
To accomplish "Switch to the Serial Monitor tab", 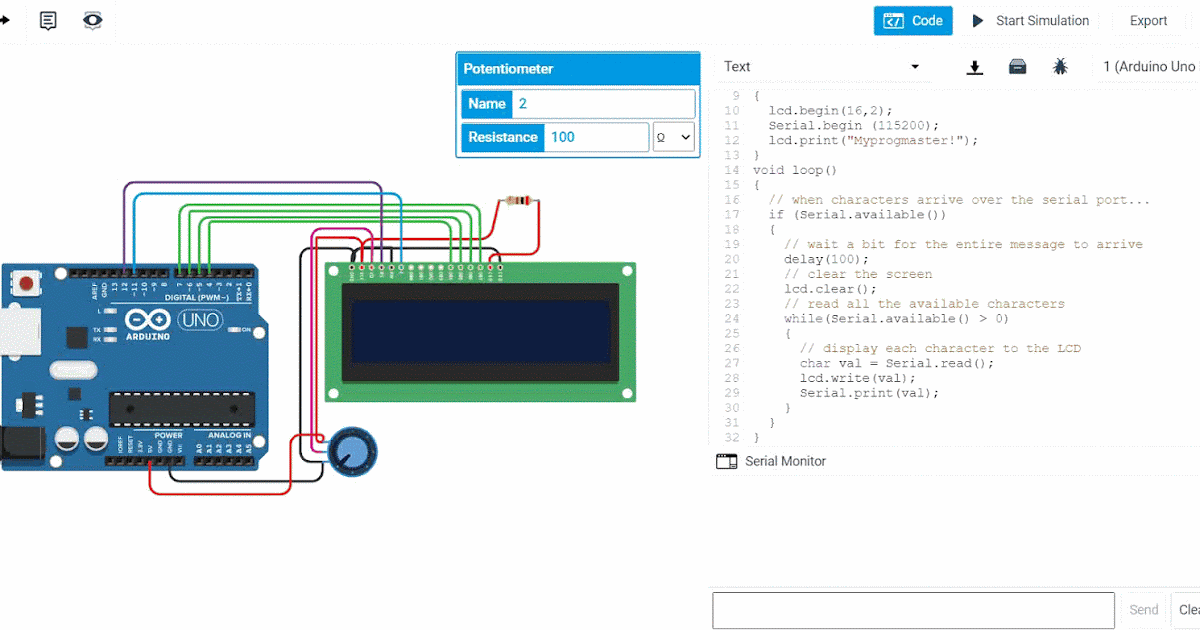I will tap(784, 461).
